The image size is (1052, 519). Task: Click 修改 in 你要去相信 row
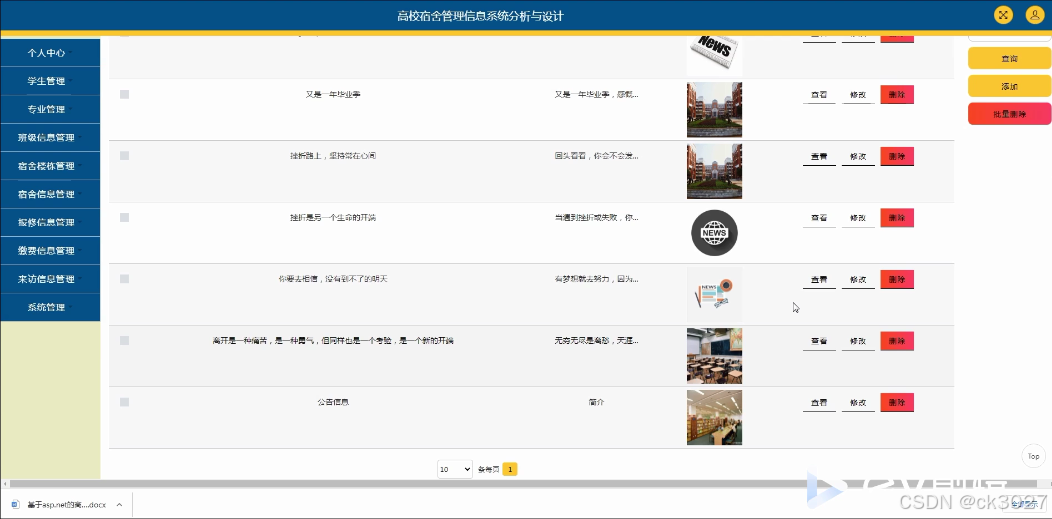tap(858, 280)
